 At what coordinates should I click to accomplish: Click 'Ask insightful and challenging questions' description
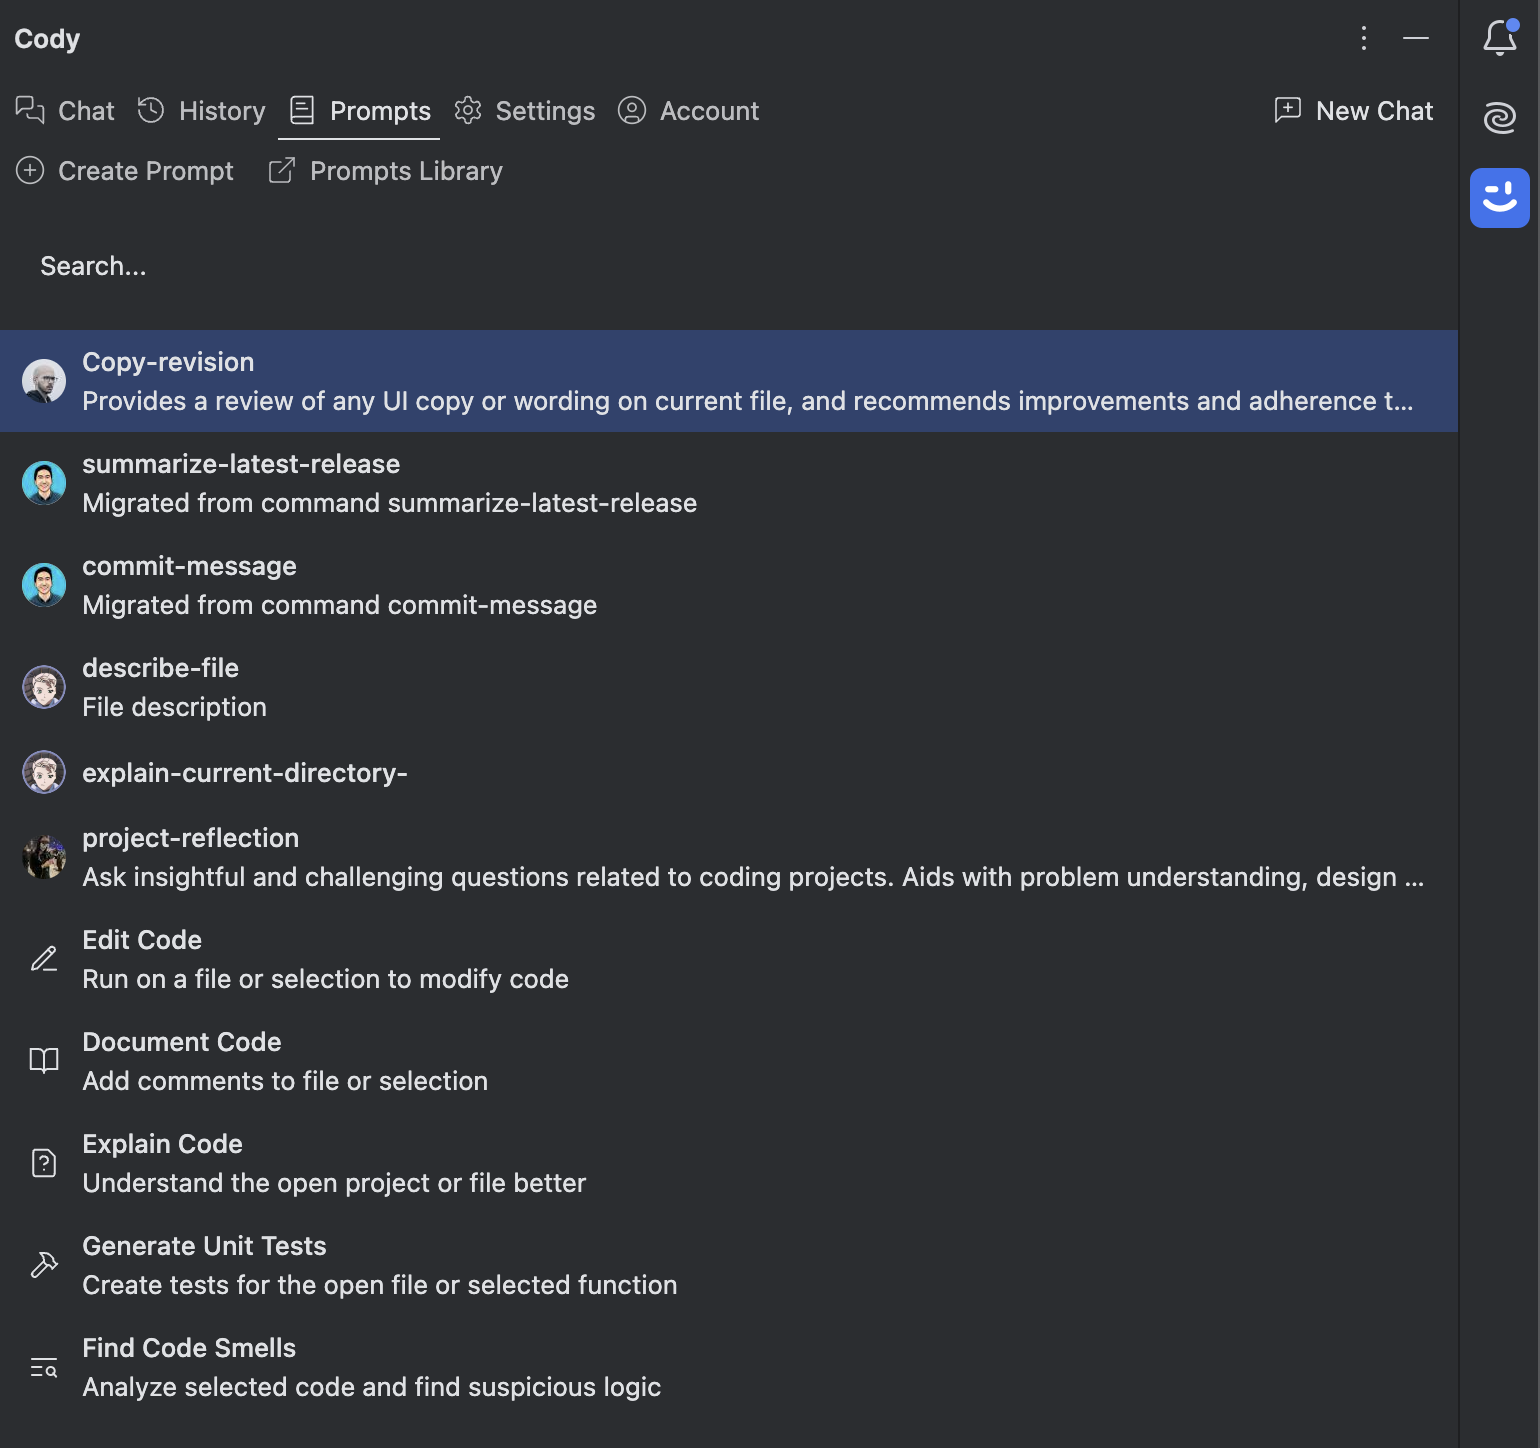coord(753,877)
